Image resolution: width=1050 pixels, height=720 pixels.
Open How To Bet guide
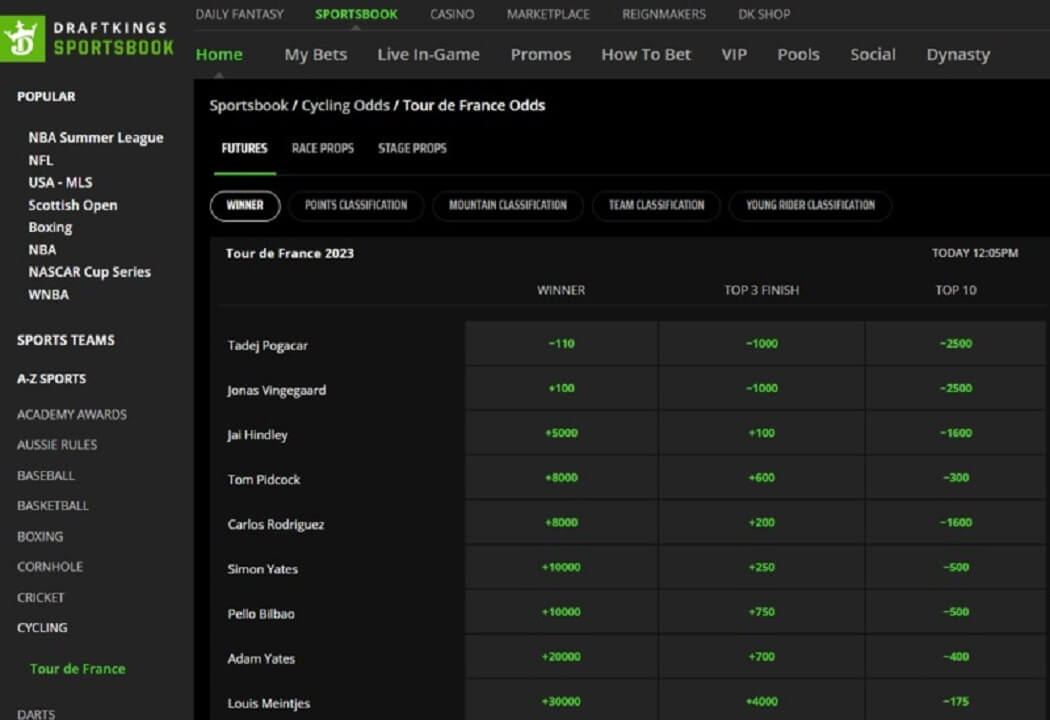[646, 54]
